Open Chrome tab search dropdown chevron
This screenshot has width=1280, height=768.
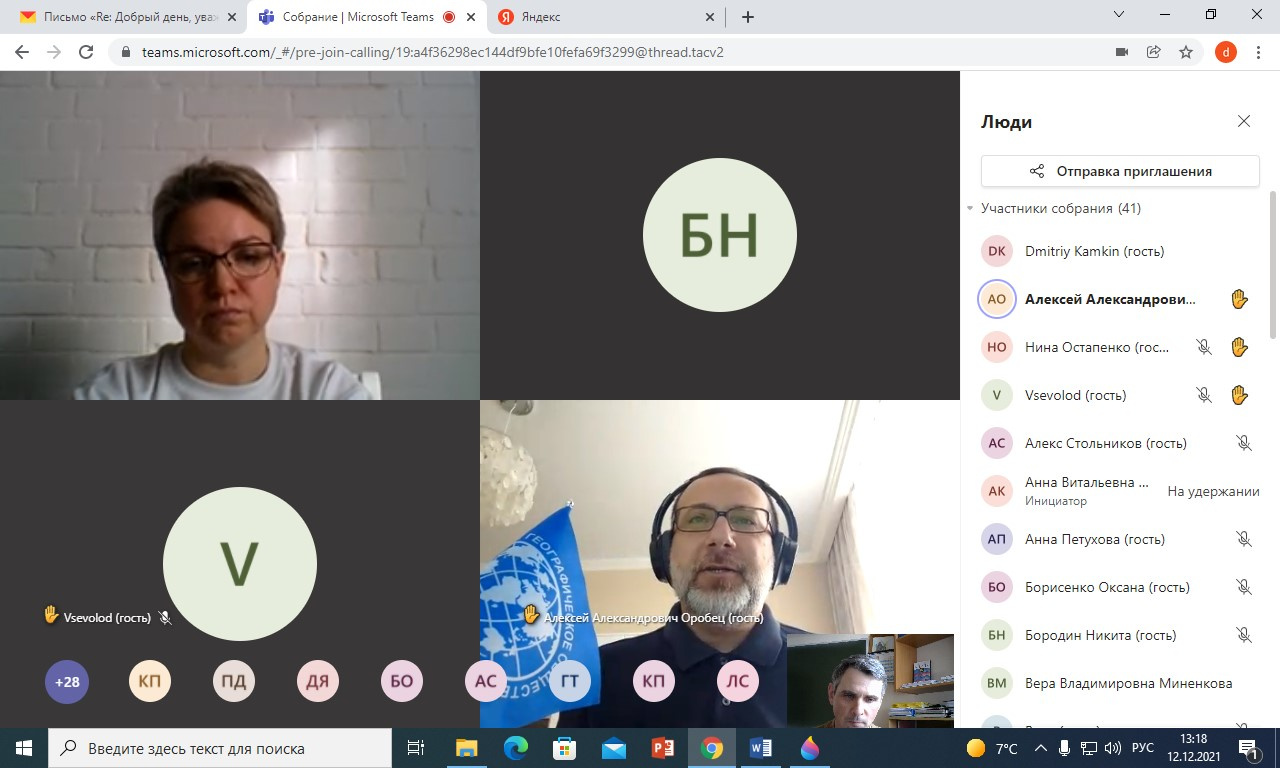click(x=1119, y=15)
